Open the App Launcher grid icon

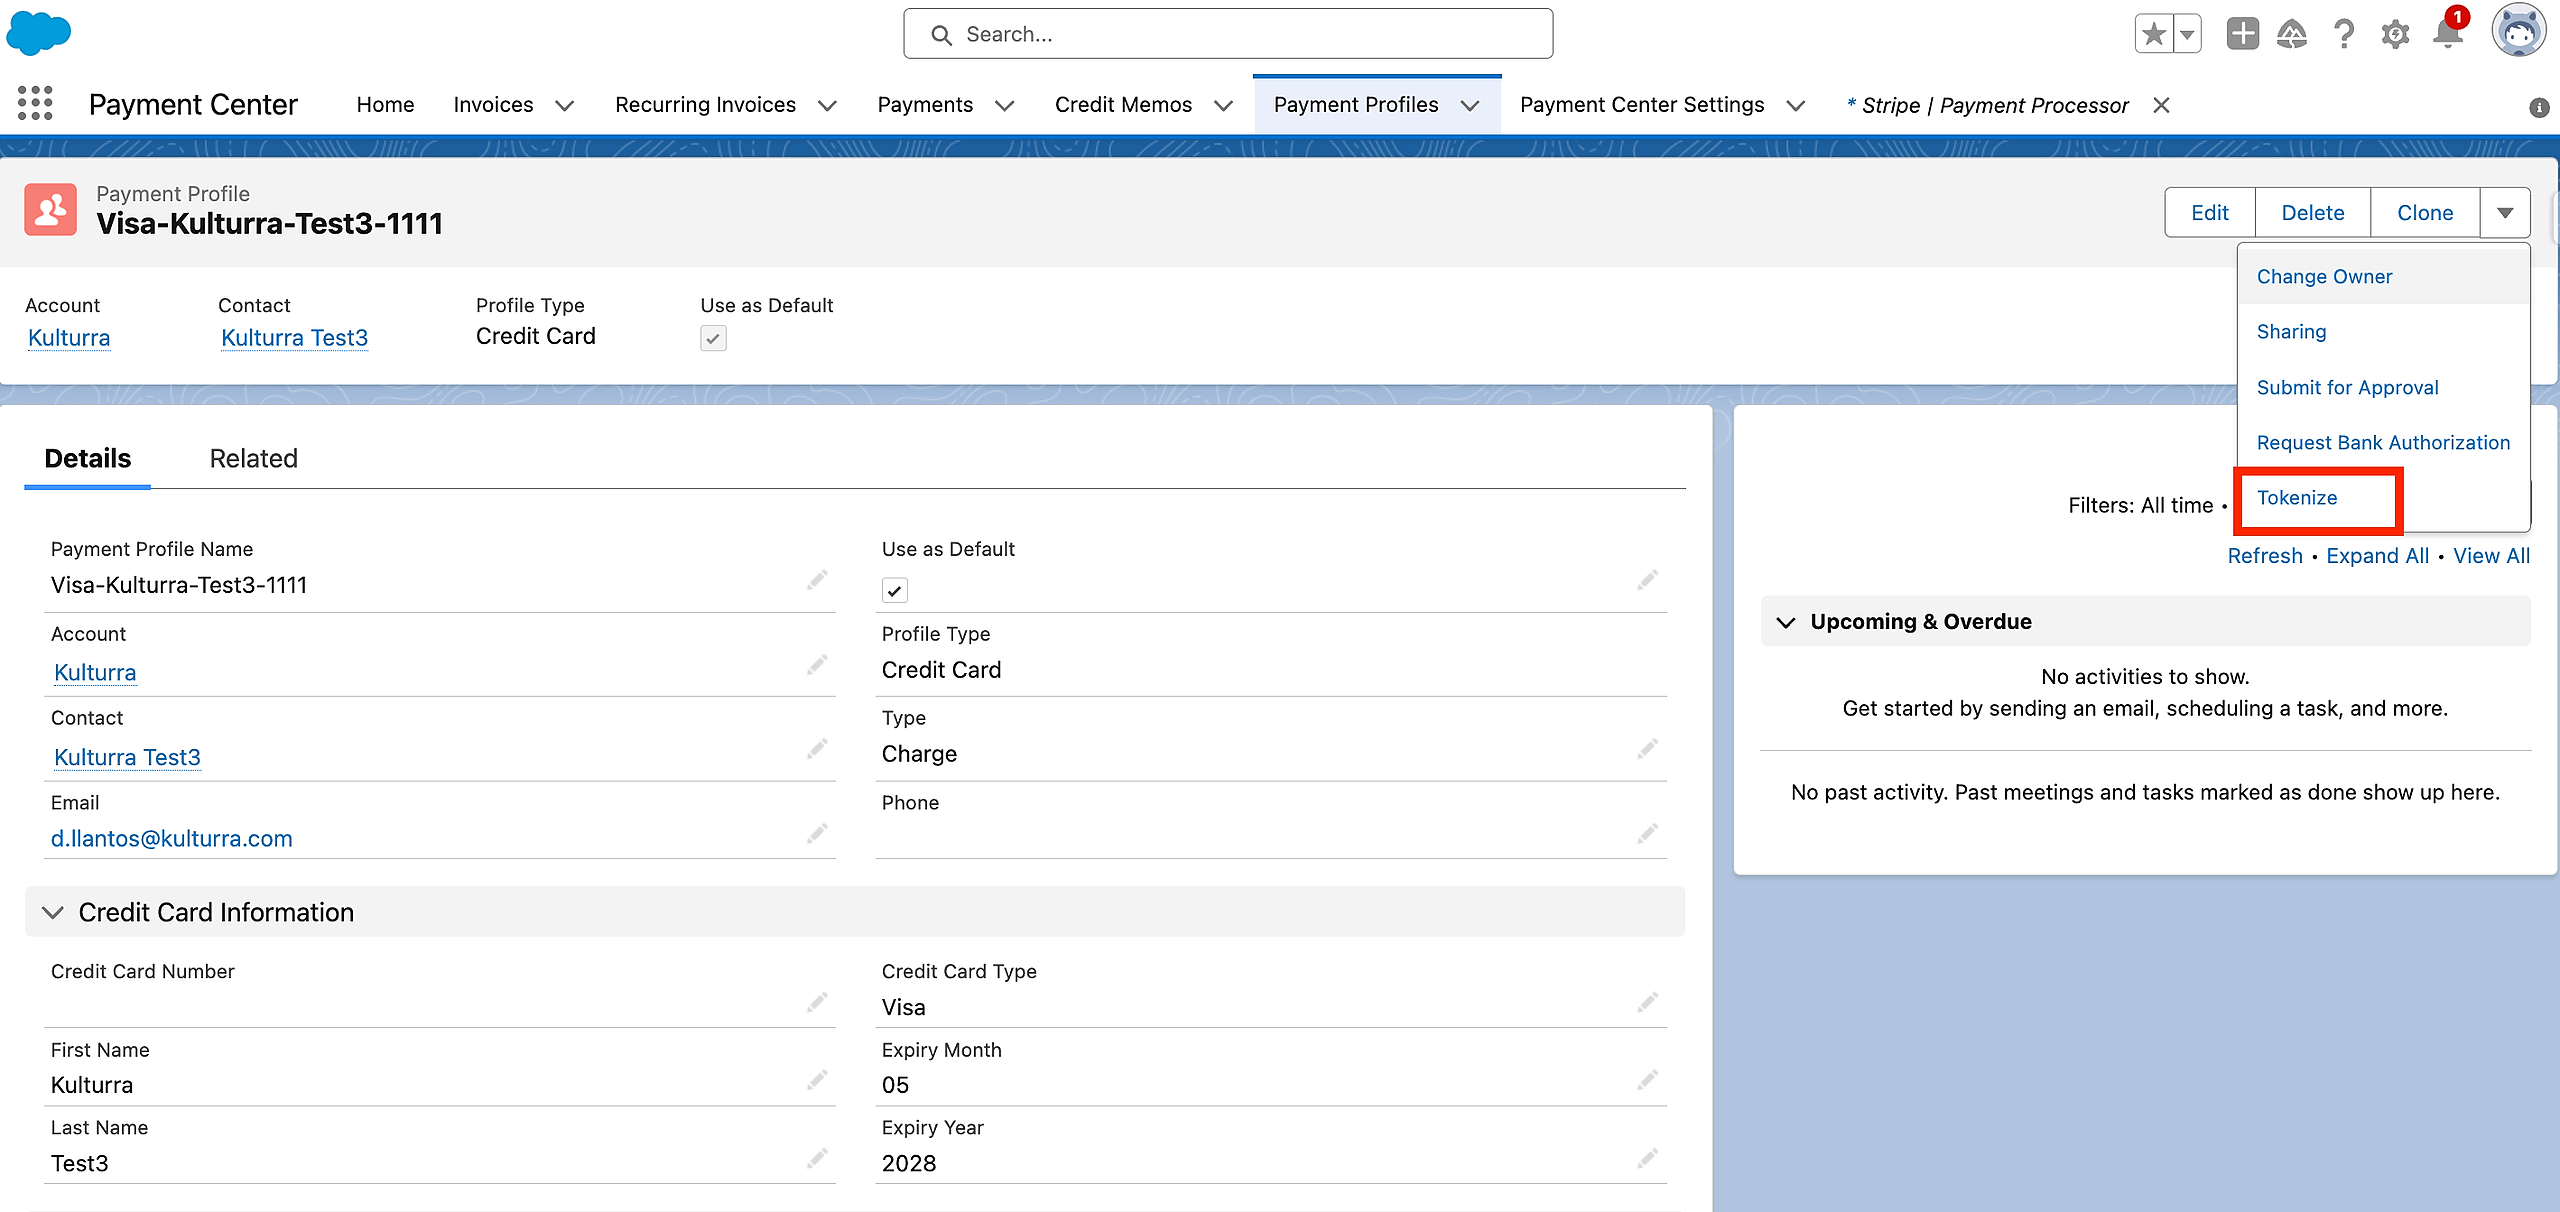(x=35, y=104)
